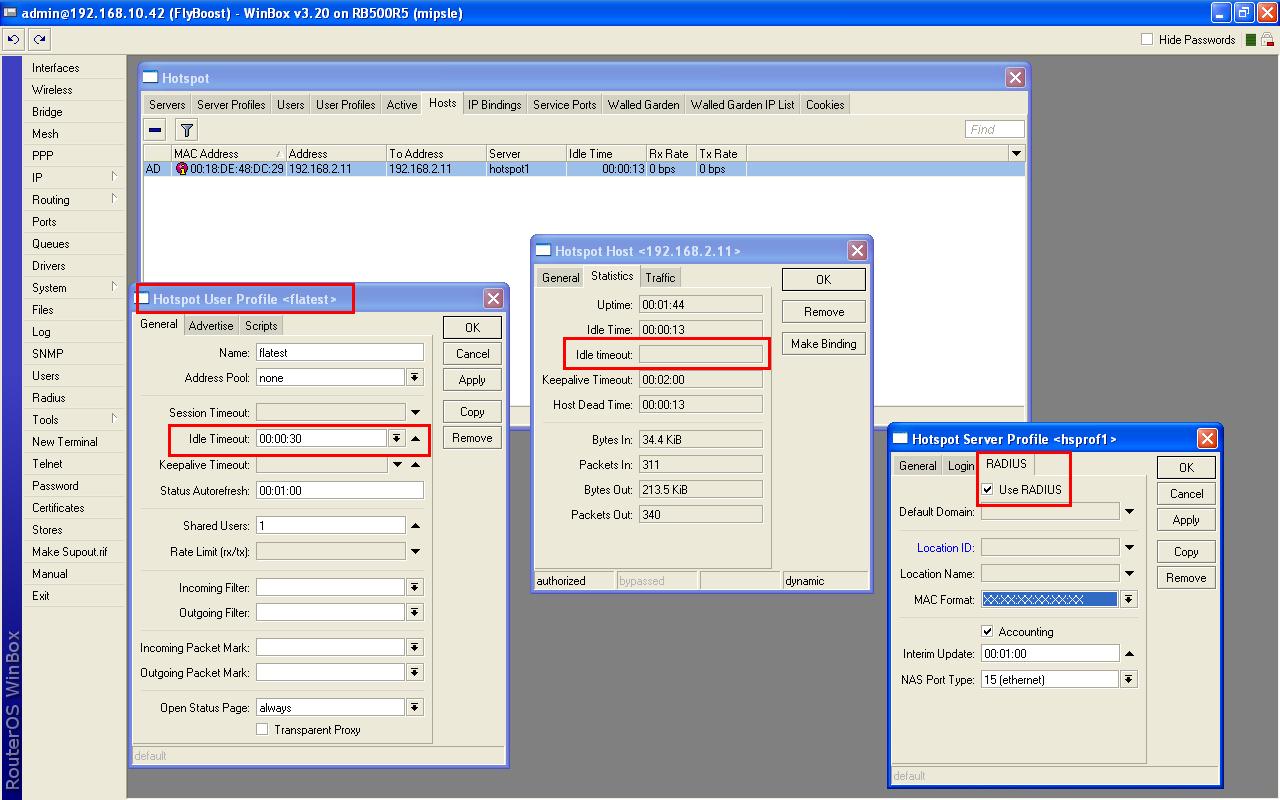
Task: Click the host icon beside the MAC address
Action: [182, 169]
